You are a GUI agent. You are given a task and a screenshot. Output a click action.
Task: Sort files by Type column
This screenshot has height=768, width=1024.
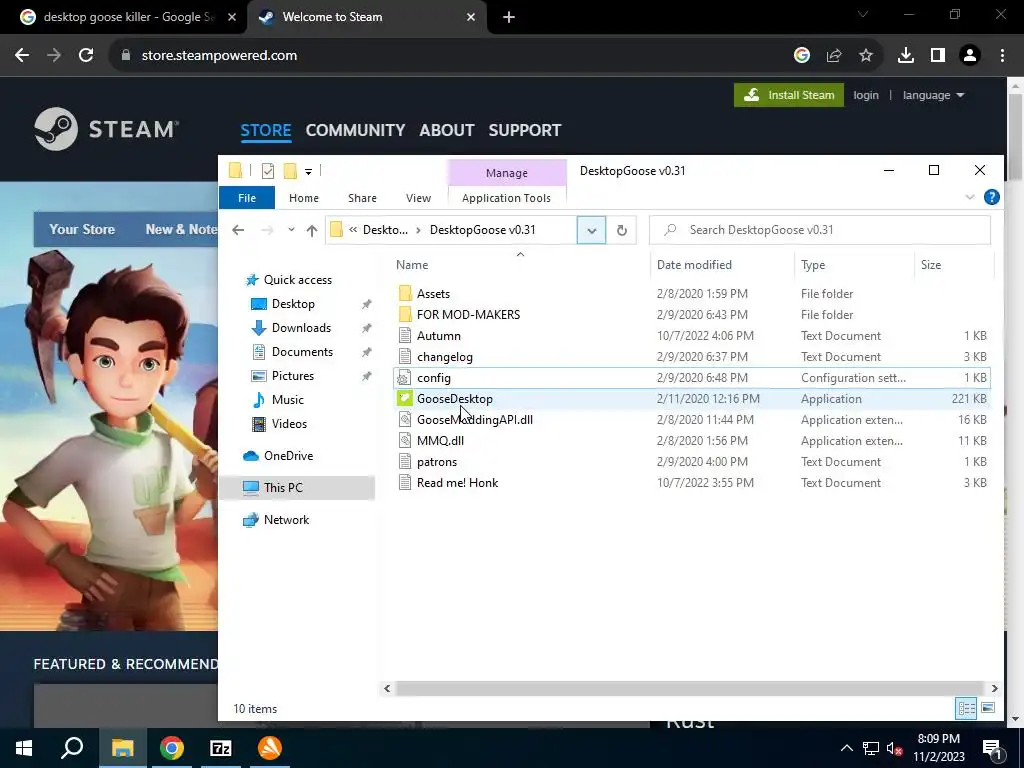click(854, 264)
